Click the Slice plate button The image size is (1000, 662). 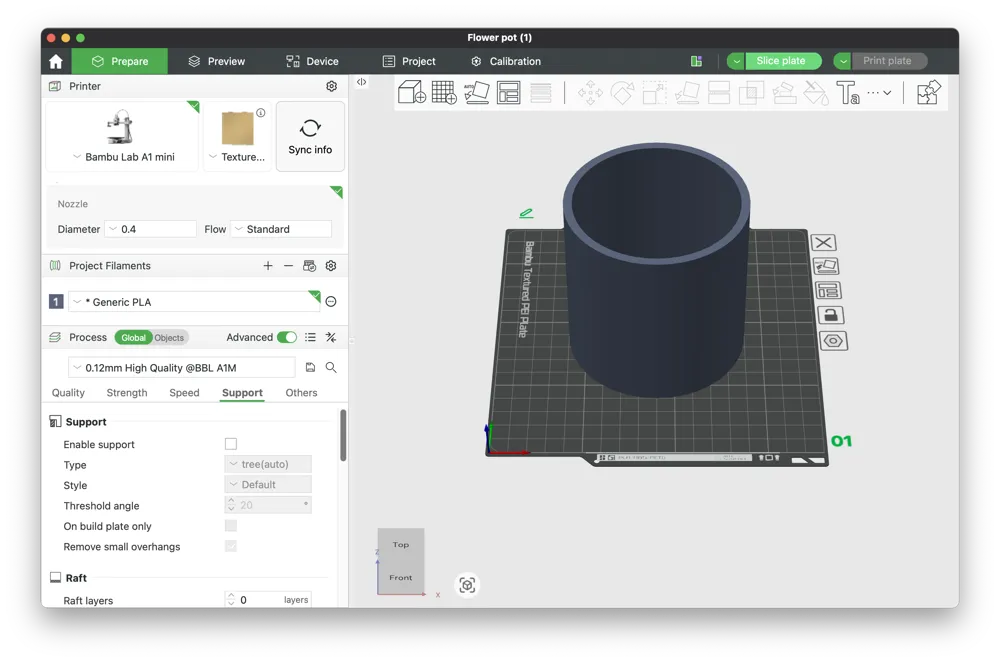[x=783, y=61]
